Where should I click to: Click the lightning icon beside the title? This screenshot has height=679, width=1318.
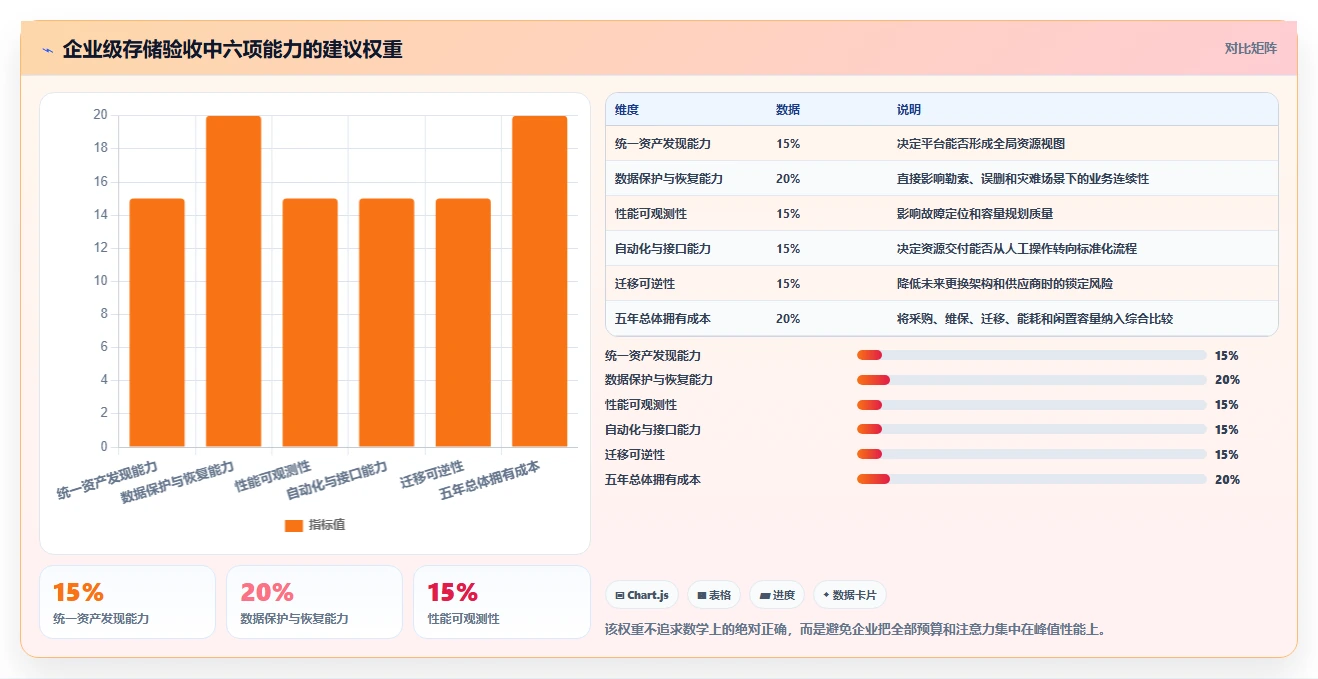[x=47, y=50]
